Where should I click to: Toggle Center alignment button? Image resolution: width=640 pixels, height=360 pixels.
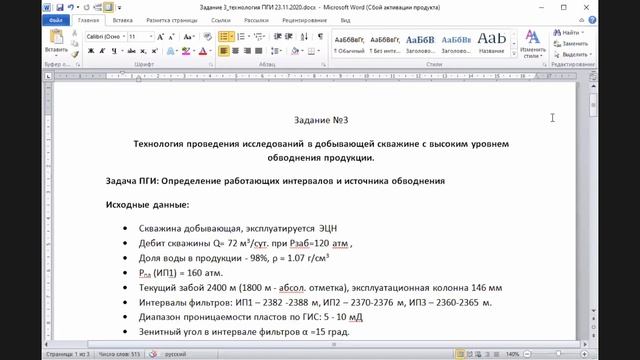point(236,51)
